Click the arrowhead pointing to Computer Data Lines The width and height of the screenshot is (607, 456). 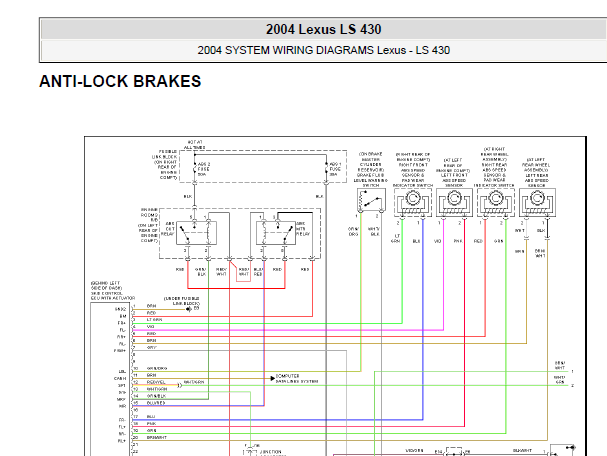tap(273, 378)
